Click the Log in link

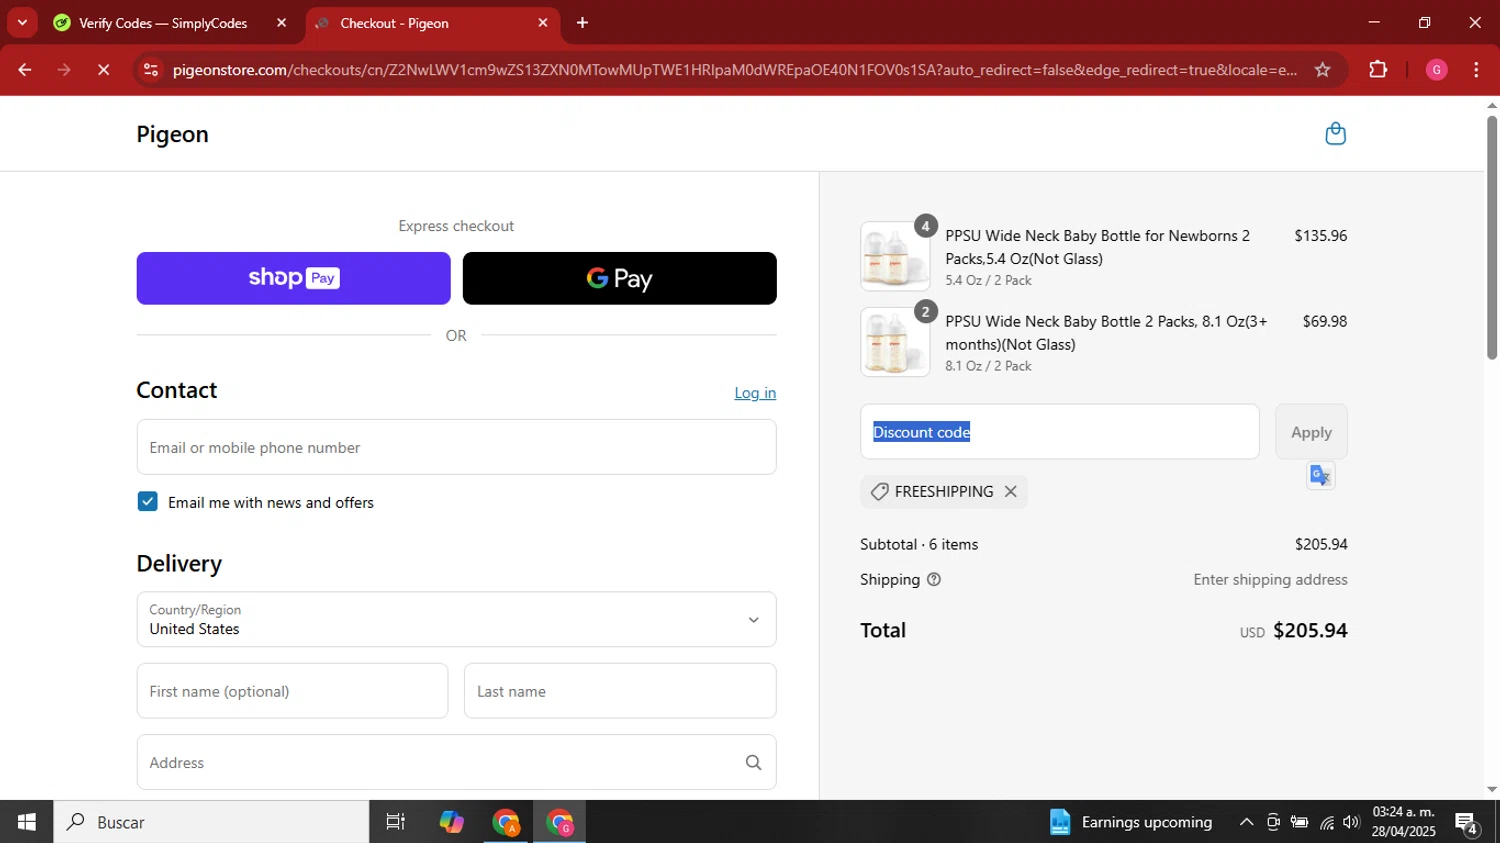(x=755, y=393)
